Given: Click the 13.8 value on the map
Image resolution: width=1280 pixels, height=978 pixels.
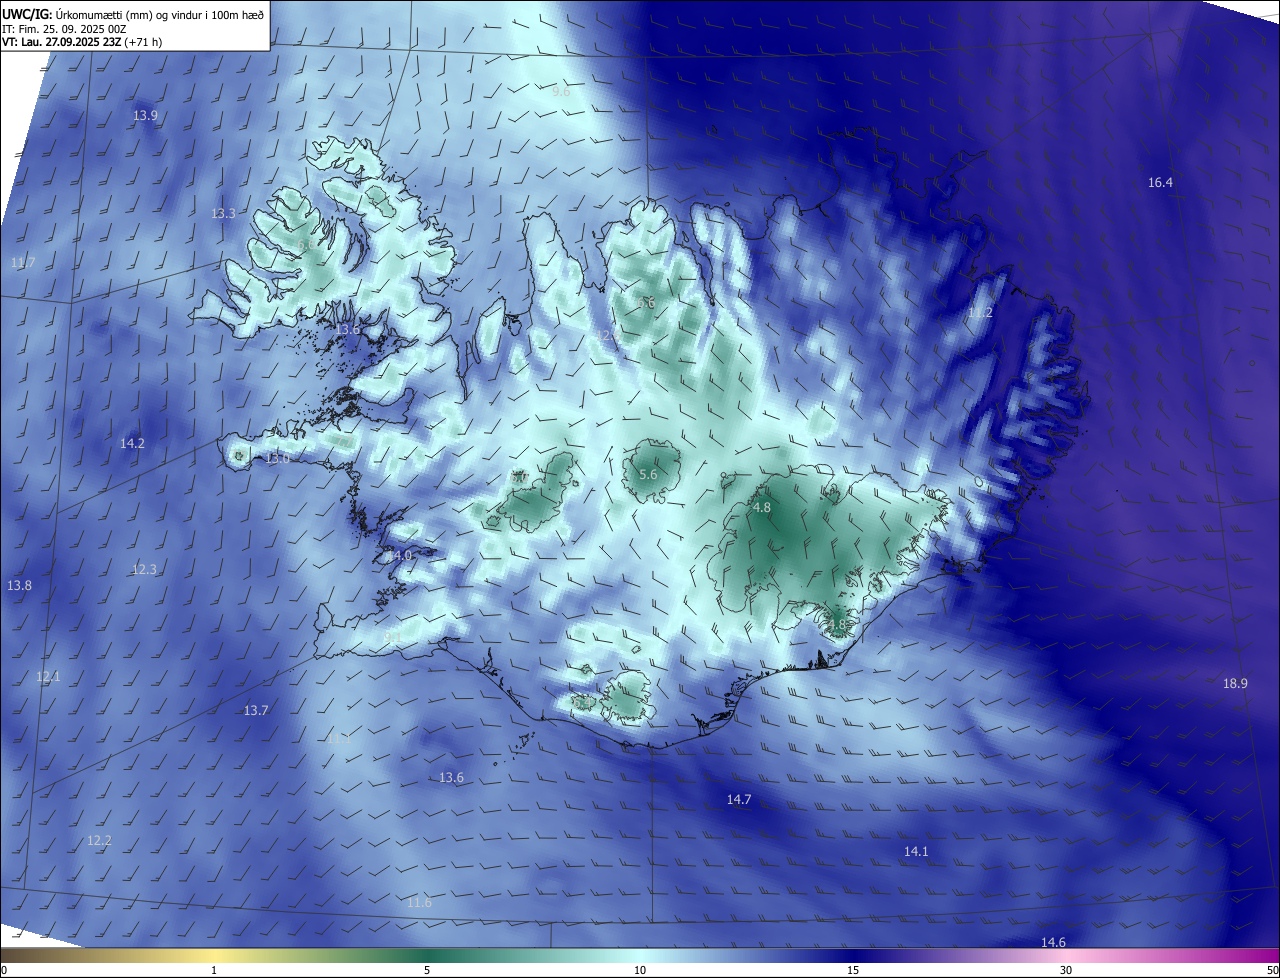Looking at the screenshot, I should pyautogui.click(x=19, y=585).
